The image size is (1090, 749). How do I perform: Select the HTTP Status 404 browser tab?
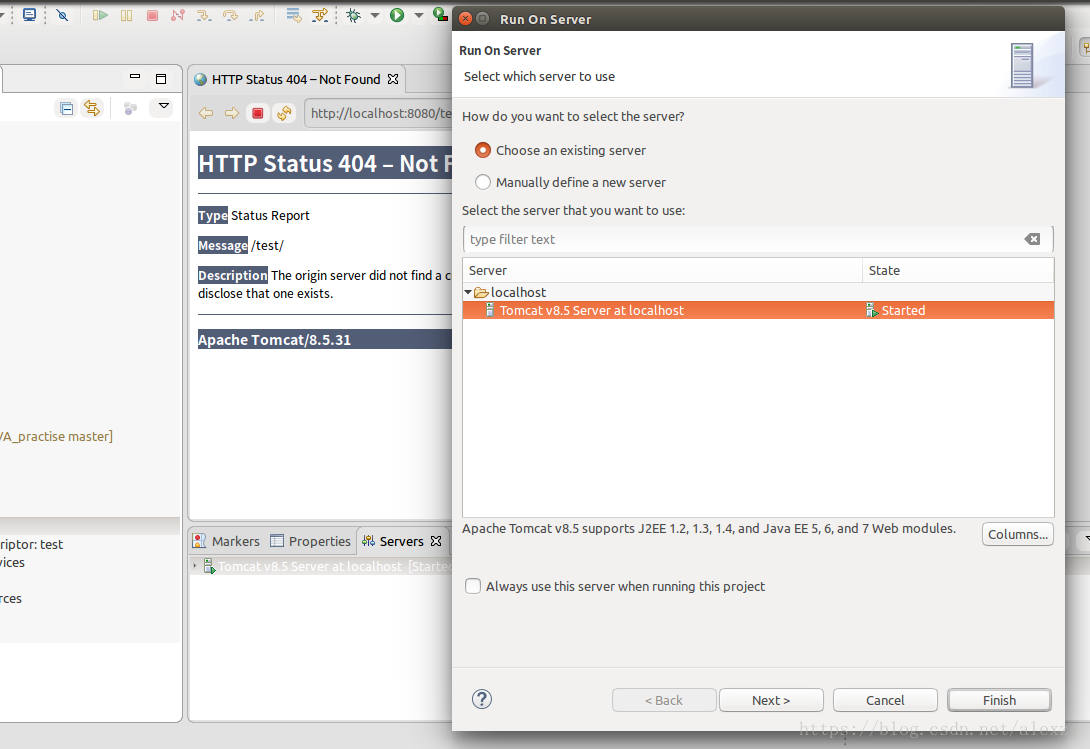(295, 79)
